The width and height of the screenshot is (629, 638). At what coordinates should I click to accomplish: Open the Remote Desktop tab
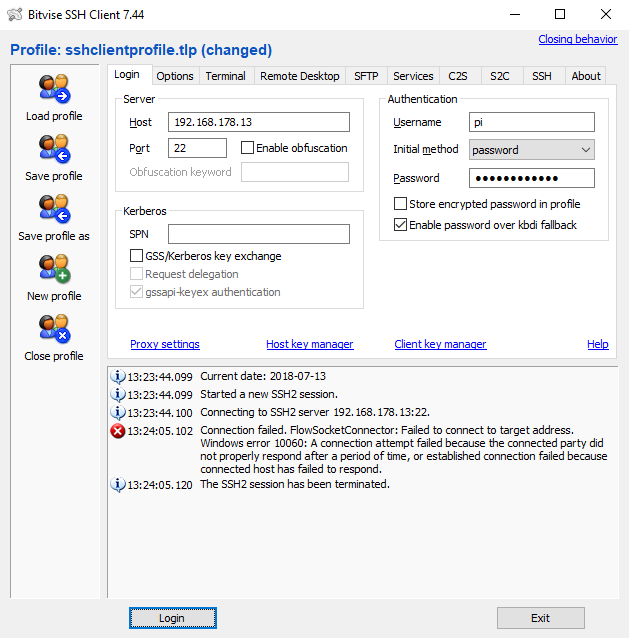(x=300, y=76)
